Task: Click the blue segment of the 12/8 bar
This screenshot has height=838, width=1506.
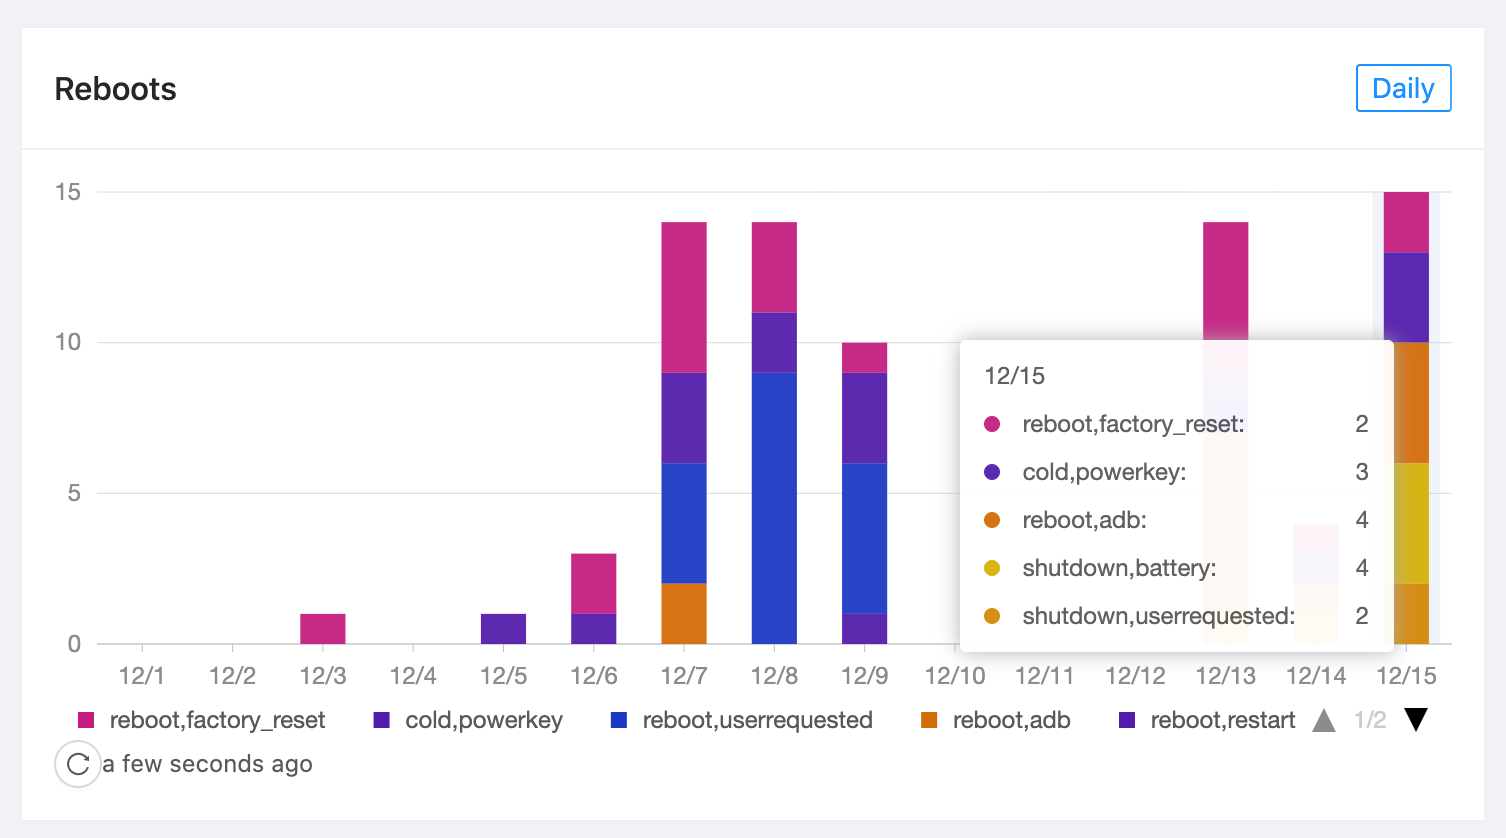Action: (774, 508)
